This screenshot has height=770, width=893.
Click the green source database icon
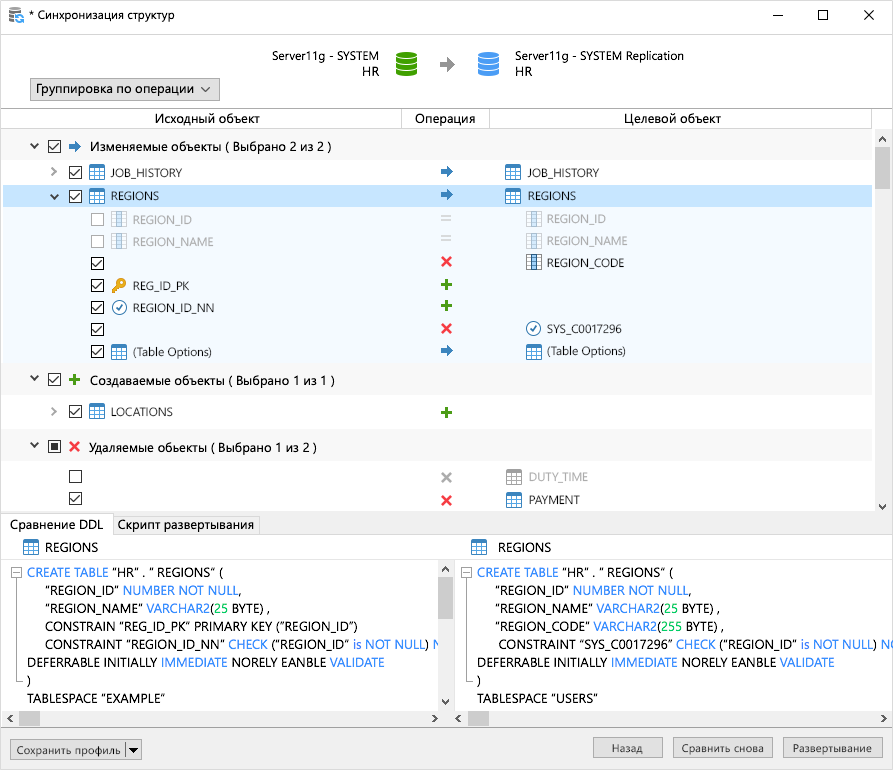[x=406, y=64]
